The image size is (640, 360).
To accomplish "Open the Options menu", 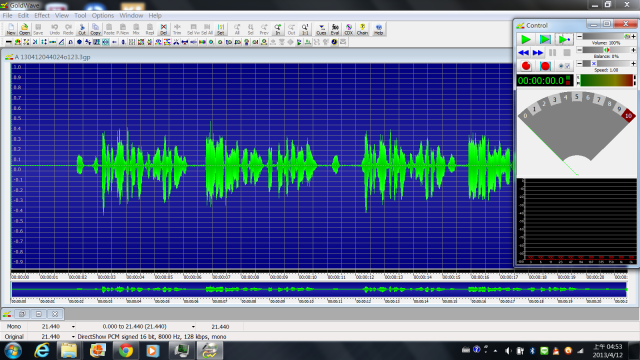I will coord(102,16).
